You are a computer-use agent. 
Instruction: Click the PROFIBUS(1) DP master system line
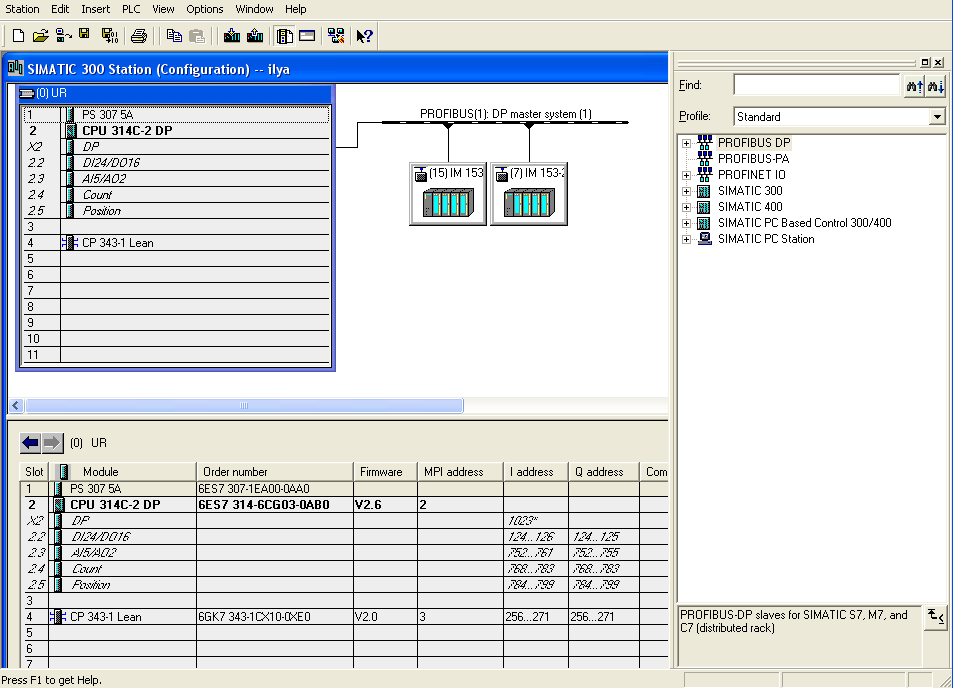coord(505,122)
